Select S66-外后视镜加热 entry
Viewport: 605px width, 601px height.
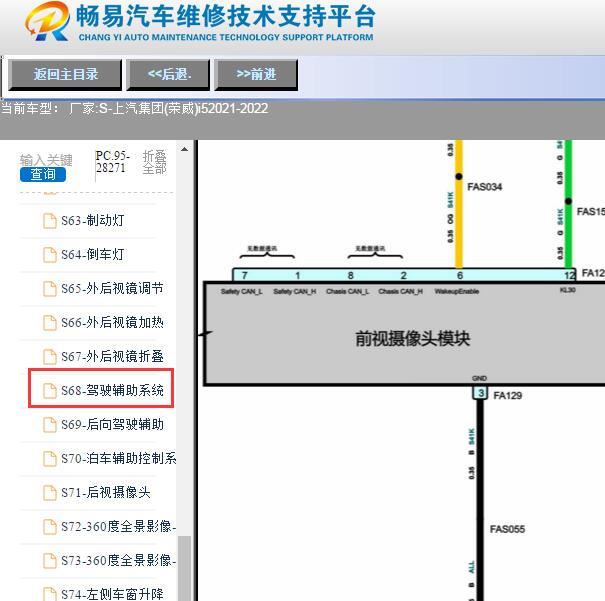pos(112,322)
